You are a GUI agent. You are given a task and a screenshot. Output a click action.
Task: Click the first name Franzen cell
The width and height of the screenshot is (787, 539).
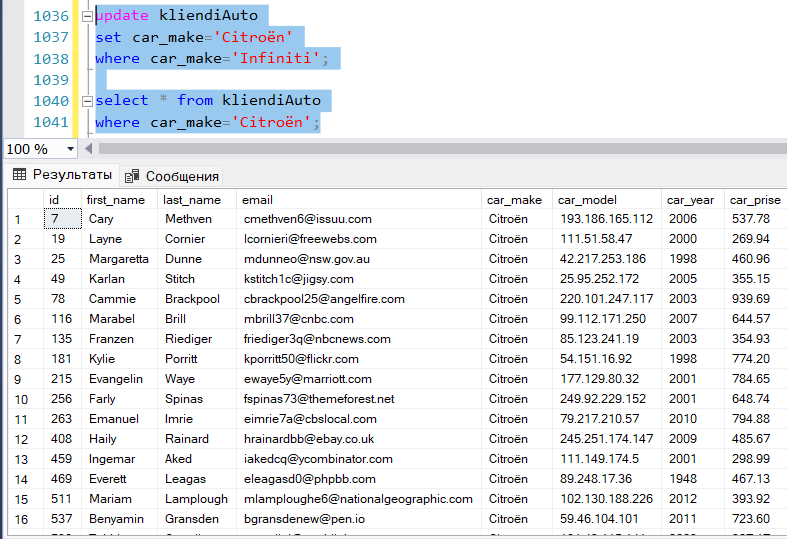pos(119,339)
